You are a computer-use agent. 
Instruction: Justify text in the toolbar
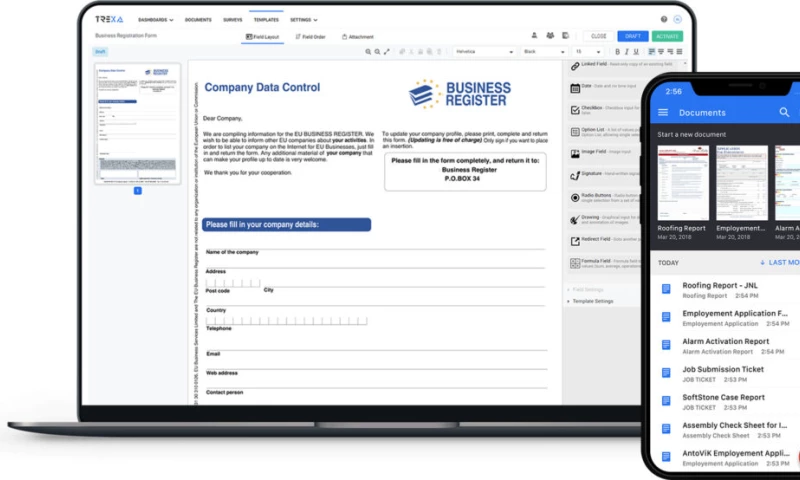679,52
